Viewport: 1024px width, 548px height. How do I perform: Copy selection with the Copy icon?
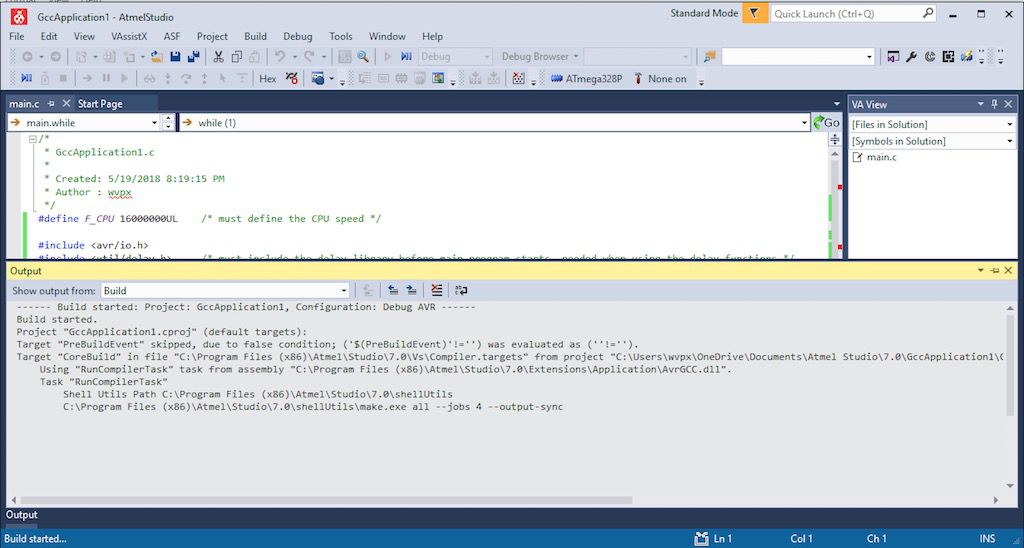pos(236,57)
